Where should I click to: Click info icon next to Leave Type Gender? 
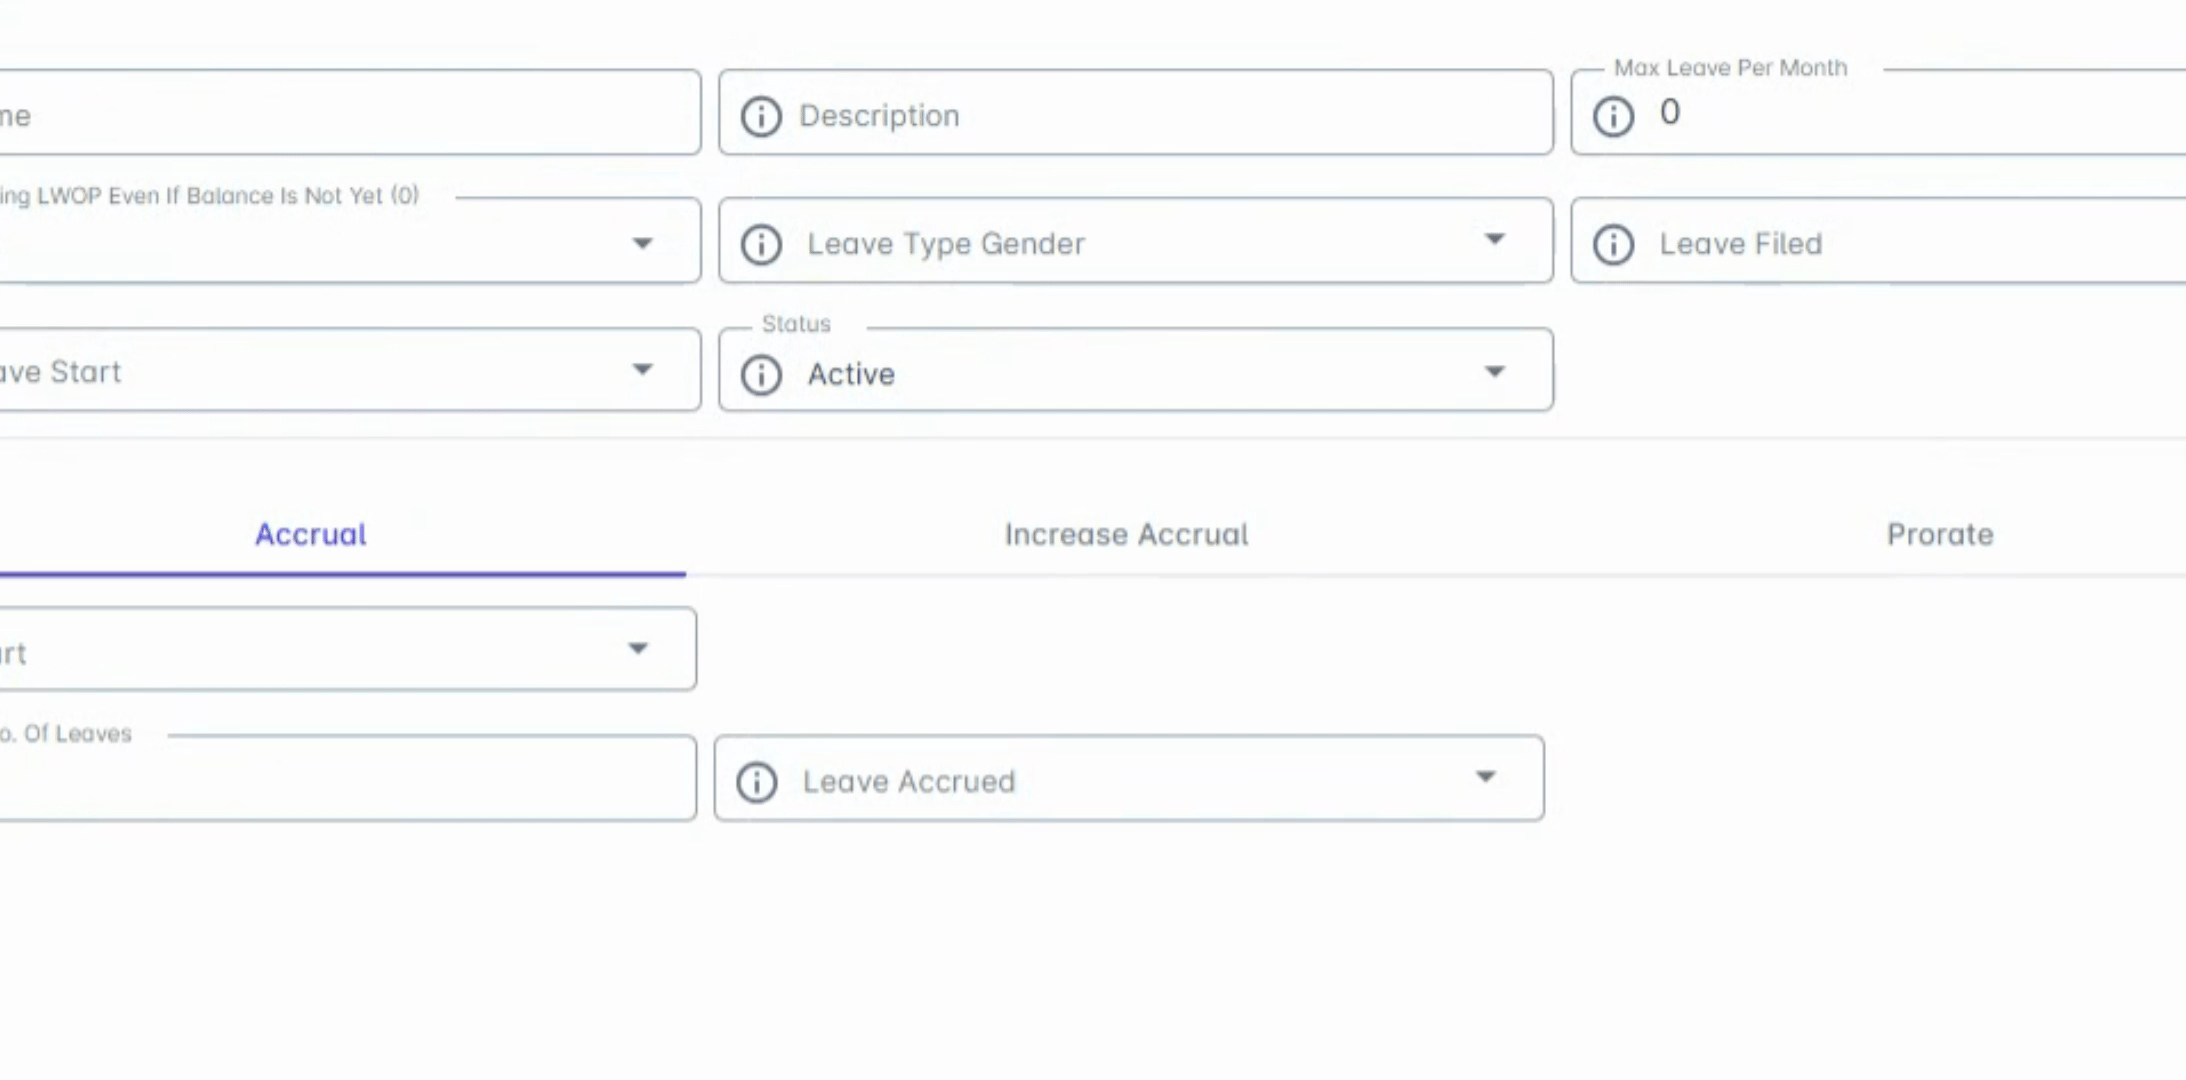pyautogui.click(x=761, y=244)
